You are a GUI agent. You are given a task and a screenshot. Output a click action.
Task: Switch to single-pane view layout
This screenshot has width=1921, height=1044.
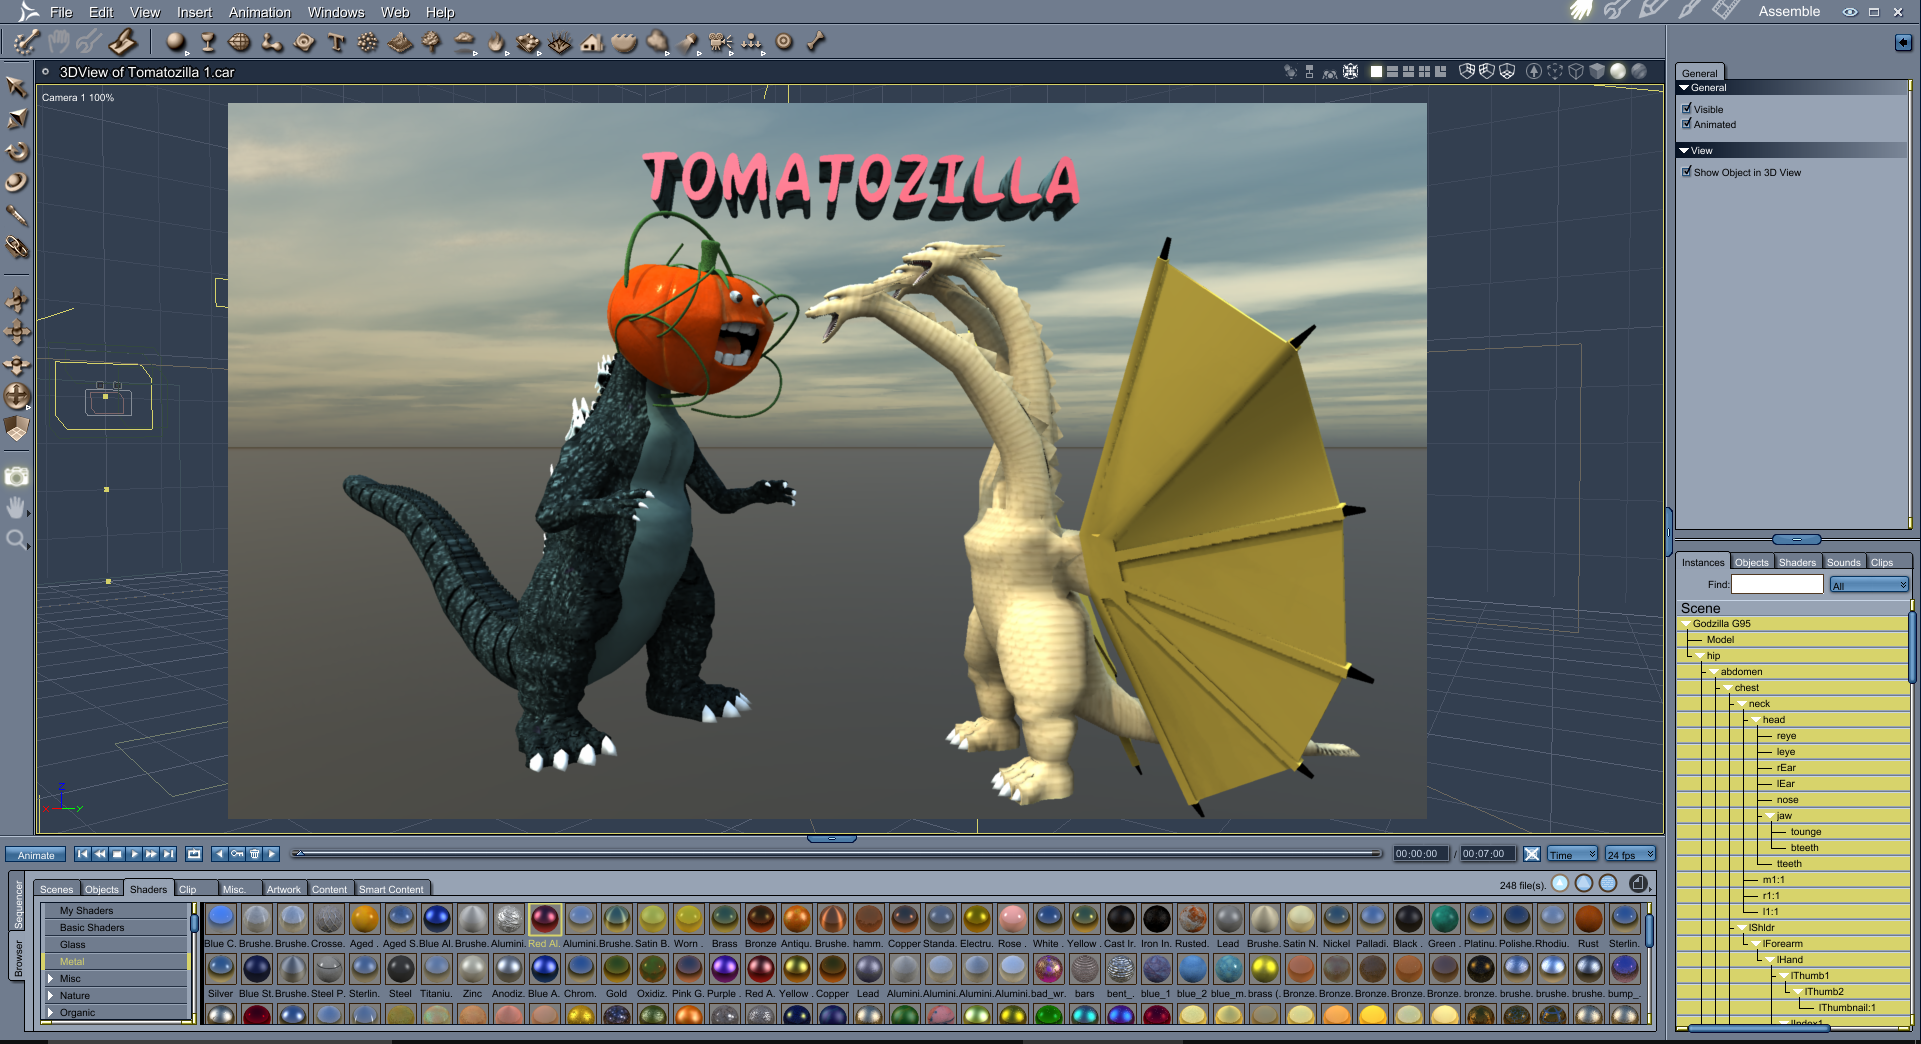click(x=1376, y=72)
